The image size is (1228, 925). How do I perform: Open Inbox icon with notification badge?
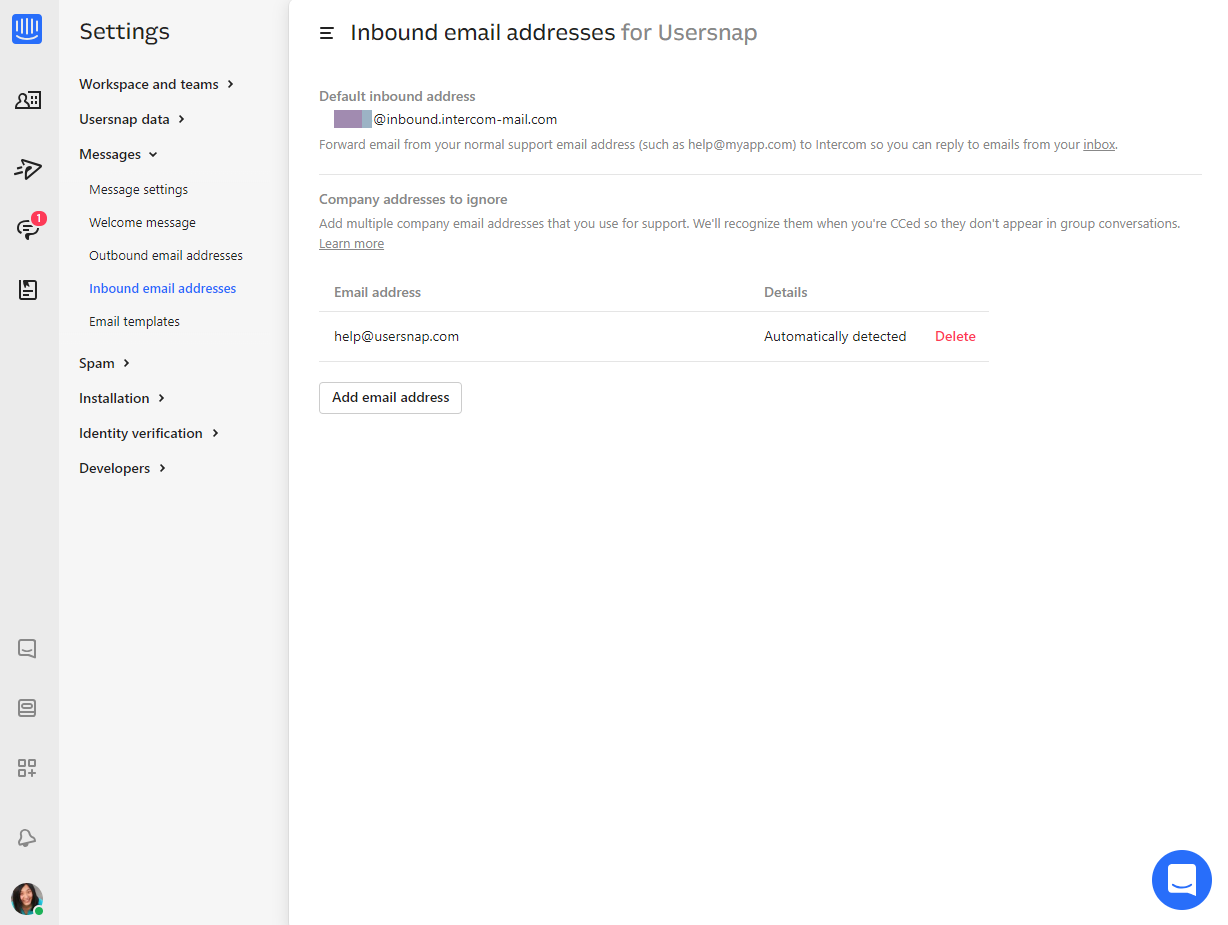point(29,228)
